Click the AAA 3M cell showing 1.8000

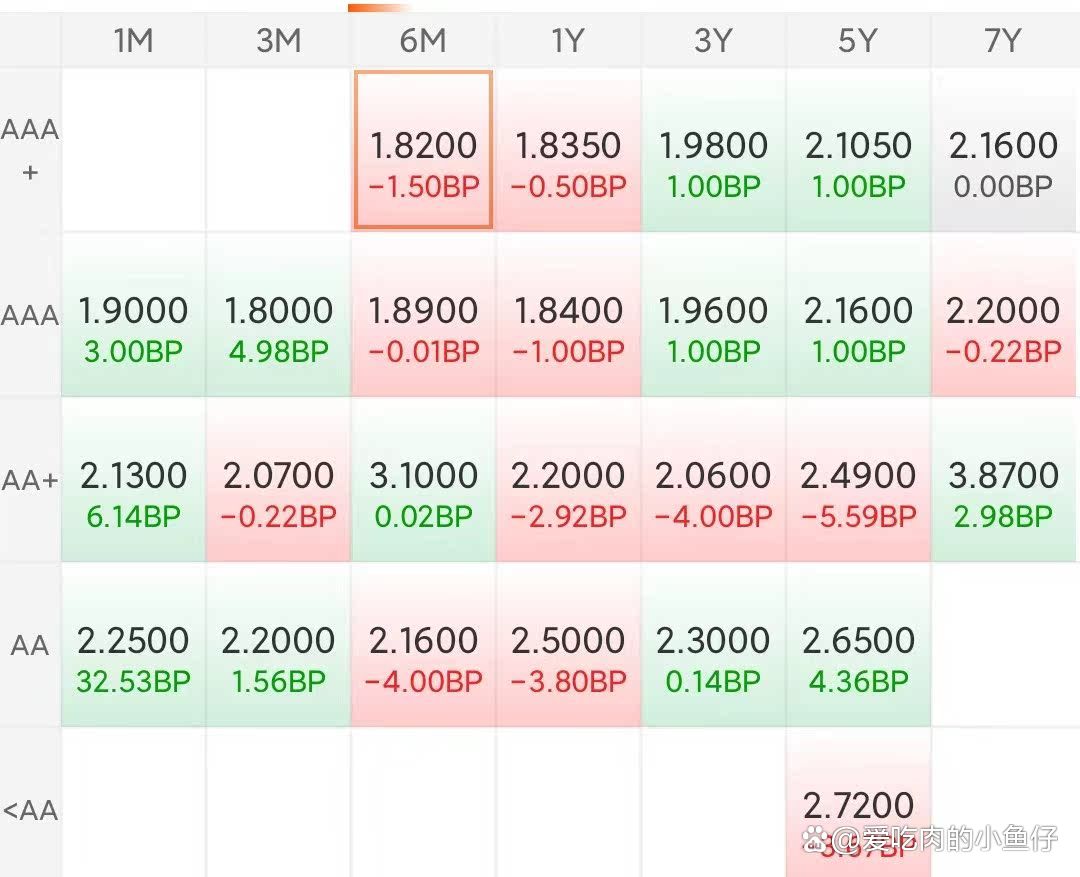(x=278, y=316)
